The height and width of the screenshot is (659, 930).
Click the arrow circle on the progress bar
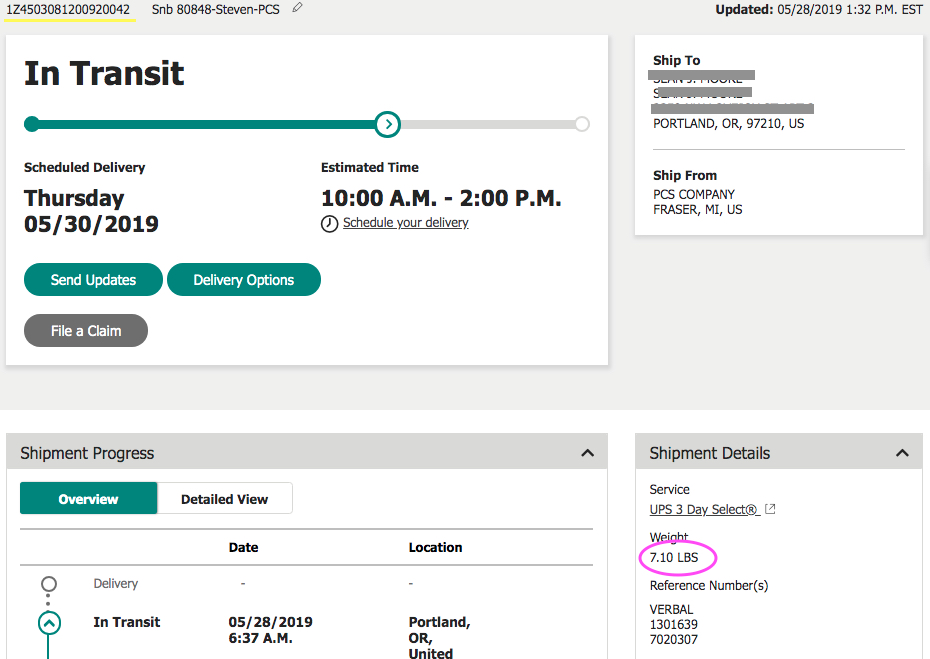(387, 124)
